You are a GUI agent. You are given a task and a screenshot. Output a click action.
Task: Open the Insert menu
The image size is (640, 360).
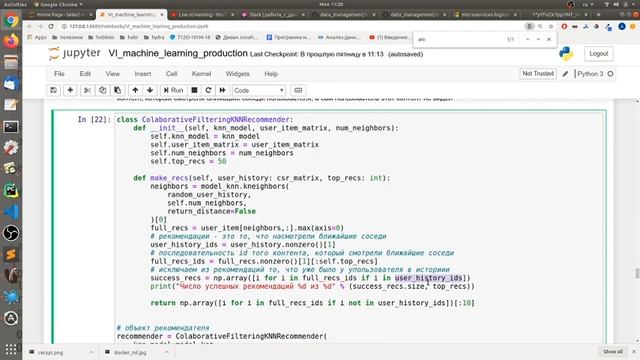(x=143, y=74)
